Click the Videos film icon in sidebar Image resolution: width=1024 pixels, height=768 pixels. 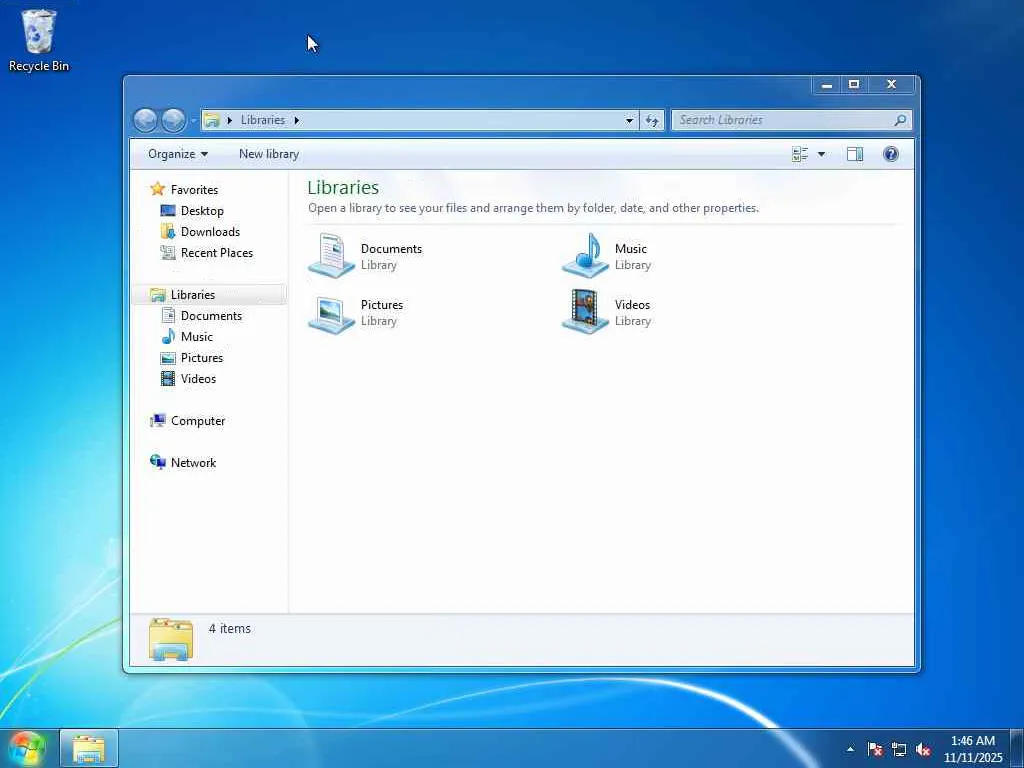point(168,379)
